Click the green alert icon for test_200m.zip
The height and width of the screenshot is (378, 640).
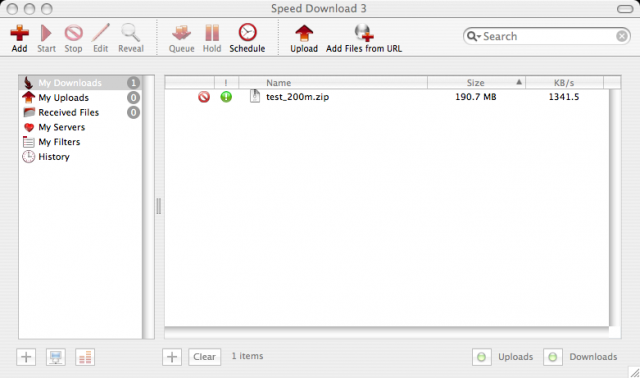(x=226, y=97)
